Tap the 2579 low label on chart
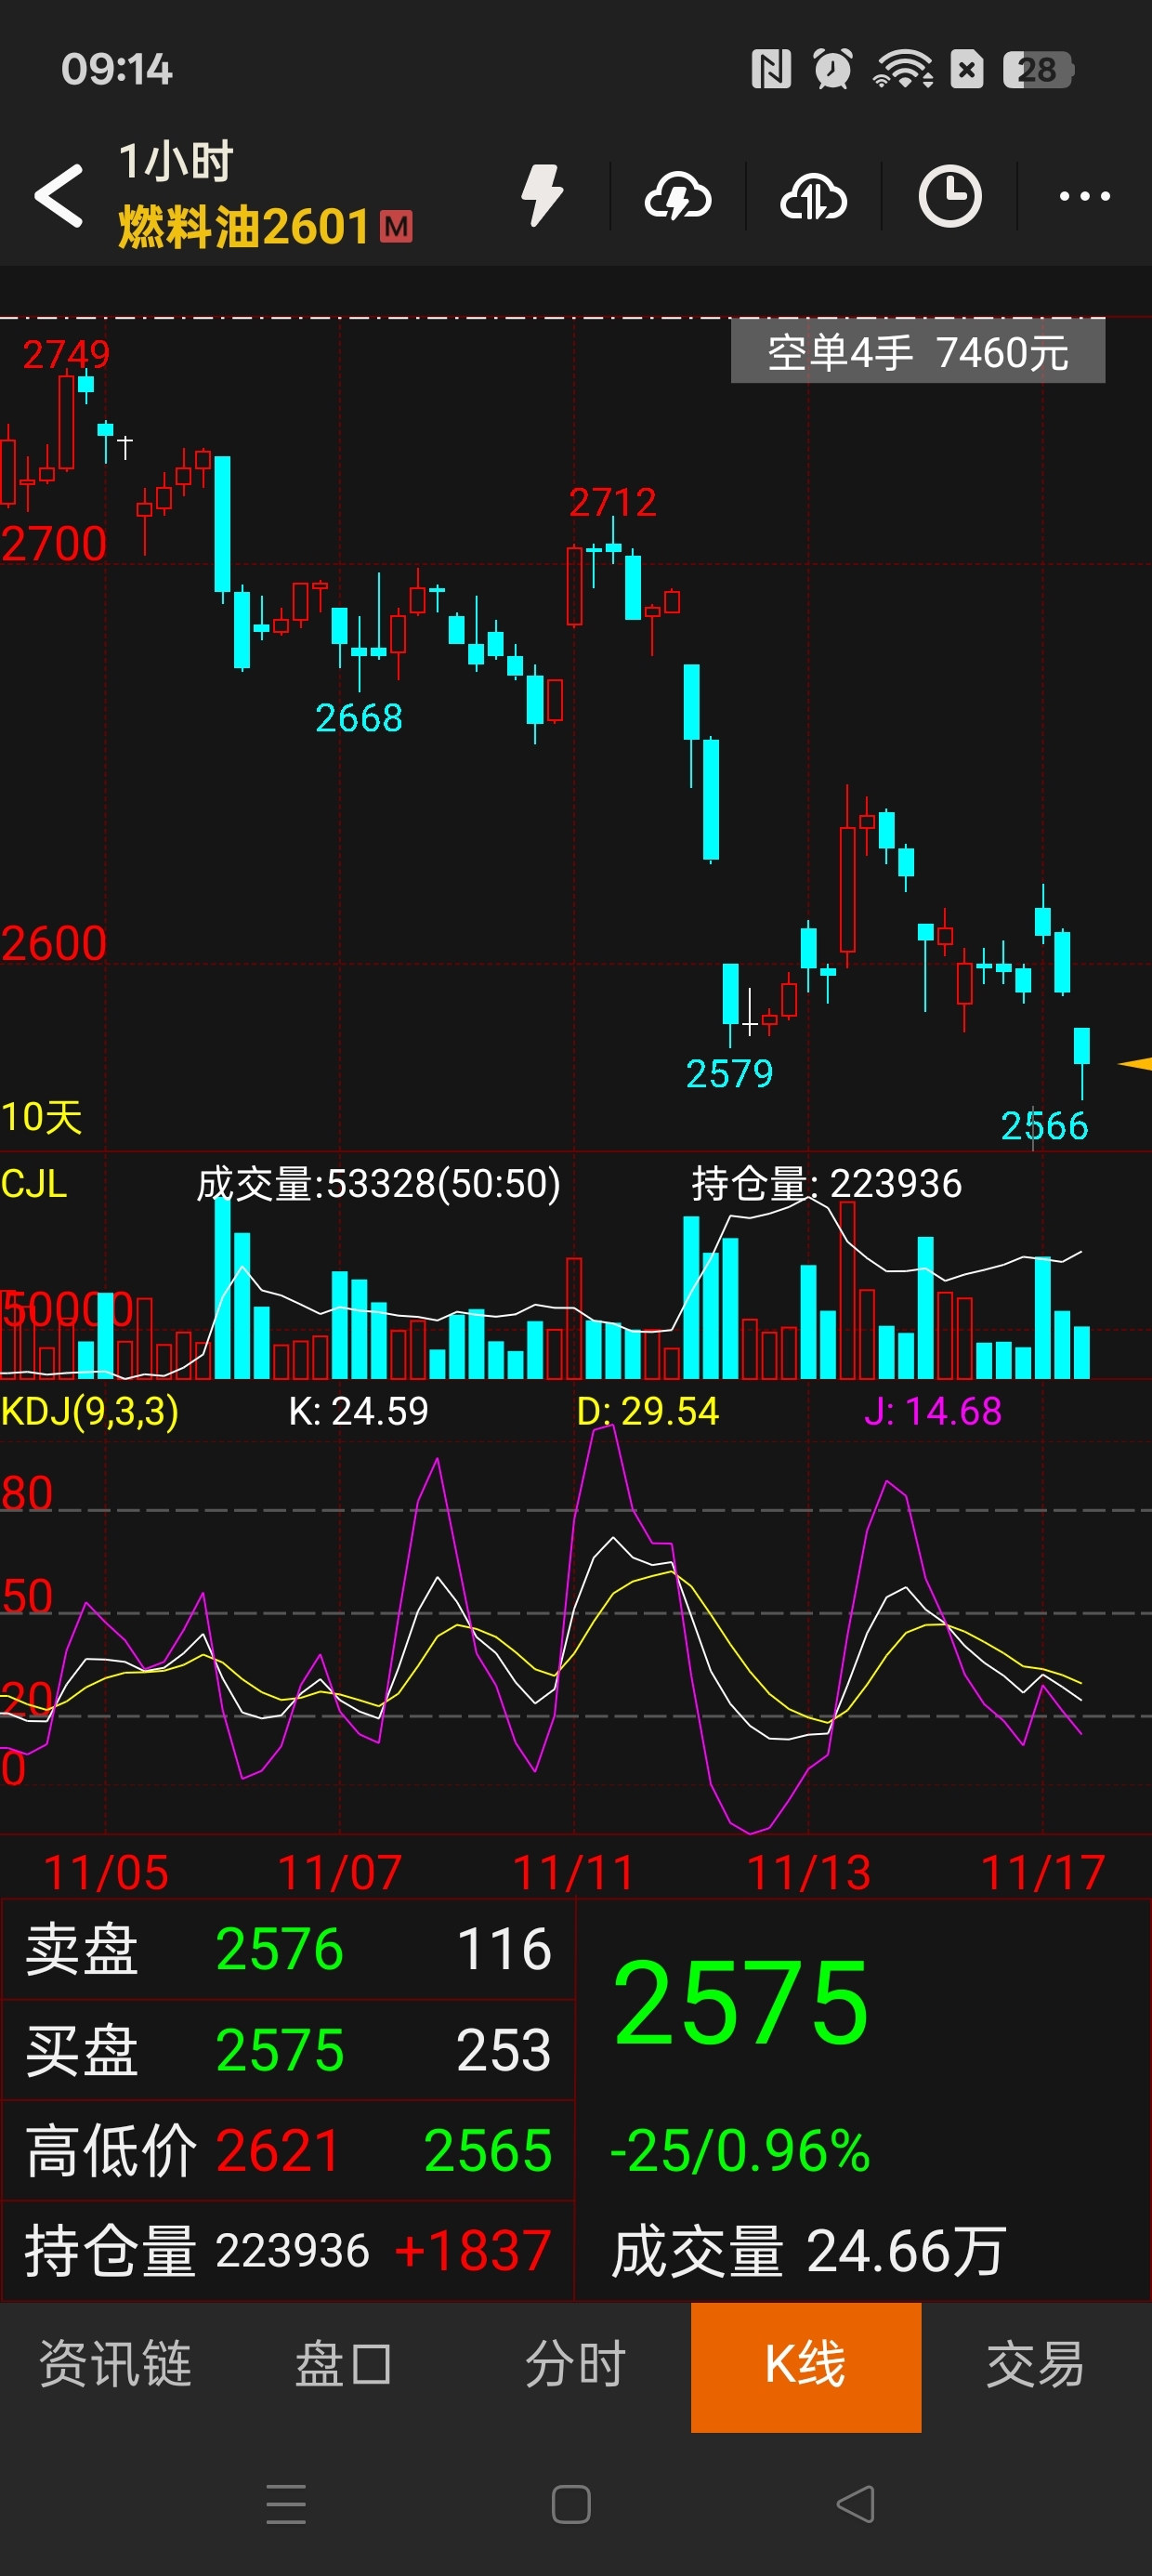 click(x=730, y=1073)
